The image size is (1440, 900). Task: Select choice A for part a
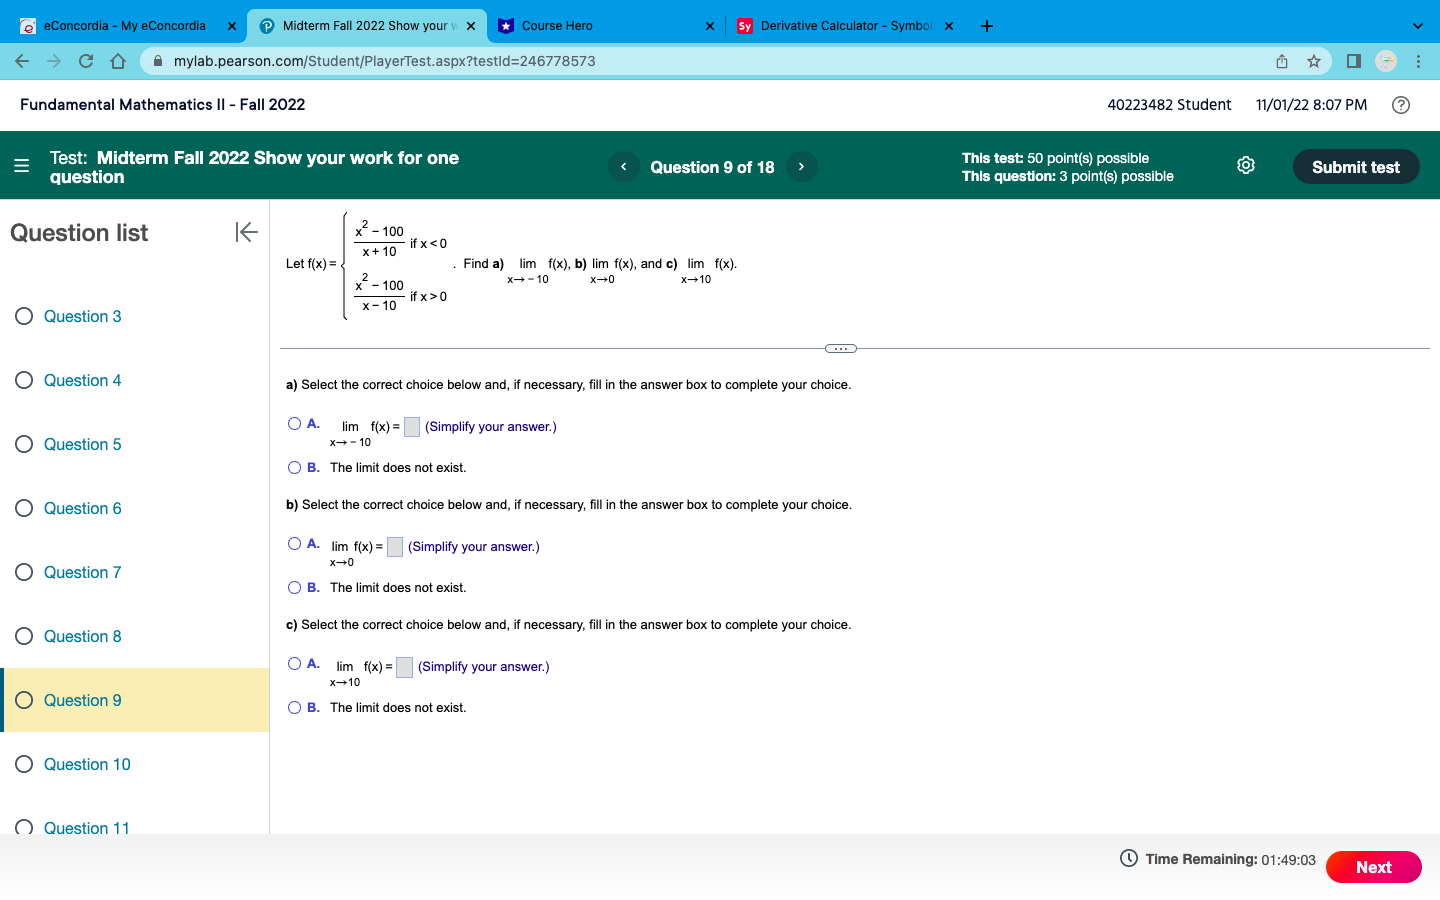295,423
